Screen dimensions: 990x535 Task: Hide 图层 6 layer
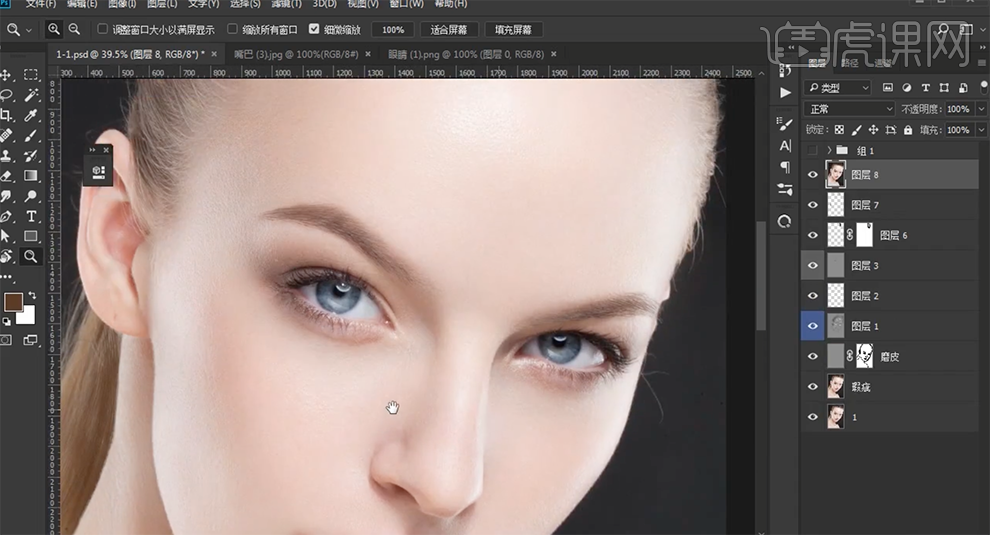point(813,235)
